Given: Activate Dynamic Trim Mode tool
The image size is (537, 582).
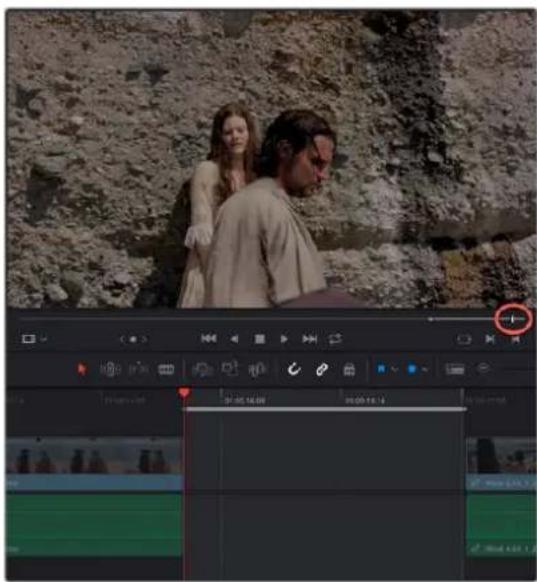Looking at the screenshot, I should (138, 369).
